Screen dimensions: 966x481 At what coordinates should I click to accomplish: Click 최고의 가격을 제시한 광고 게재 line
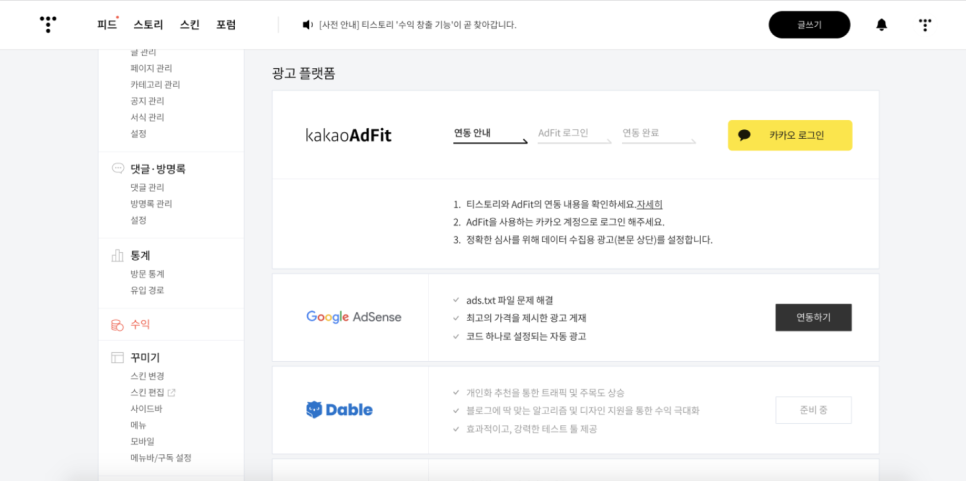tap(526, 318)
